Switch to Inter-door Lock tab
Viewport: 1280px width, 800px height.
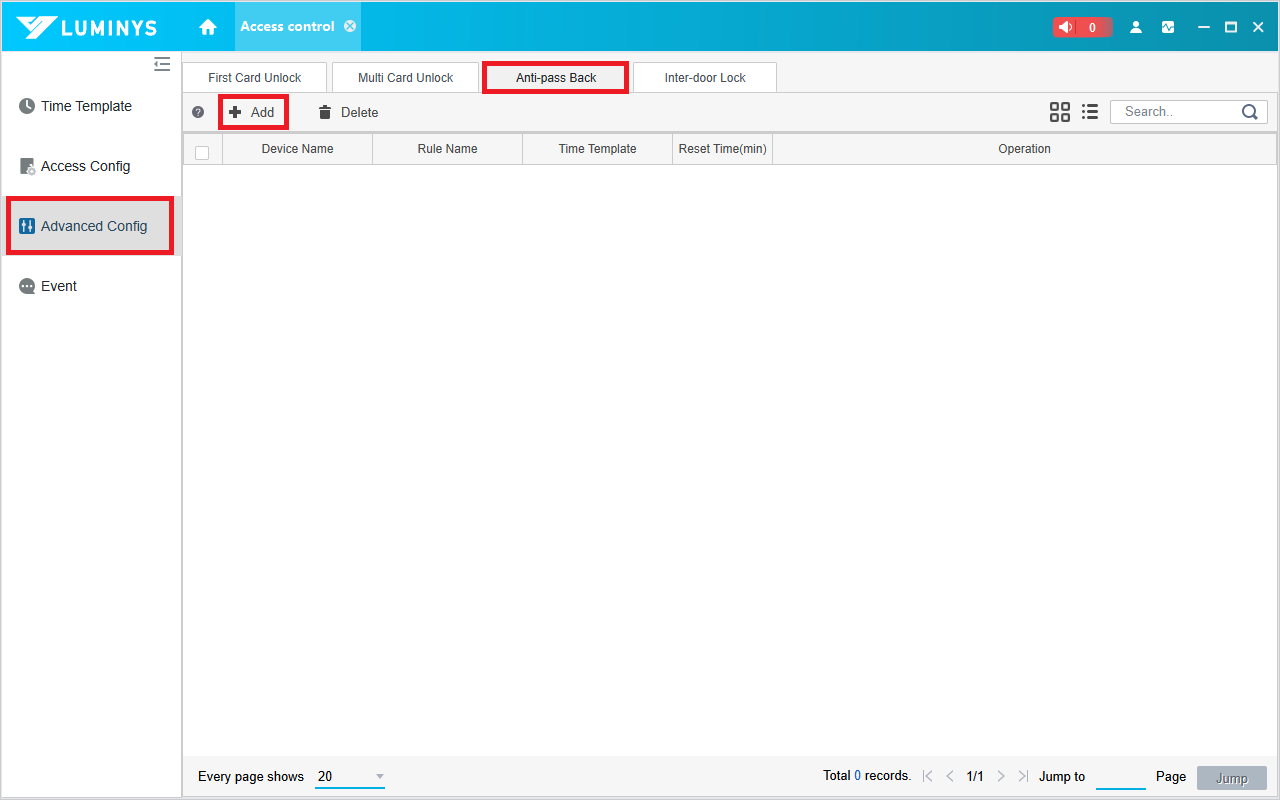click(x=705, y=78)
